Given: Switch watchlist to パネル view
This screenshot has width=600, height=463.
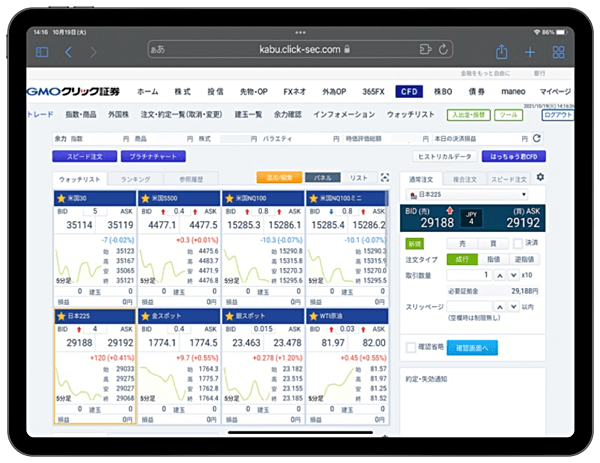Looking at the screenshot, I should (322, 178).
